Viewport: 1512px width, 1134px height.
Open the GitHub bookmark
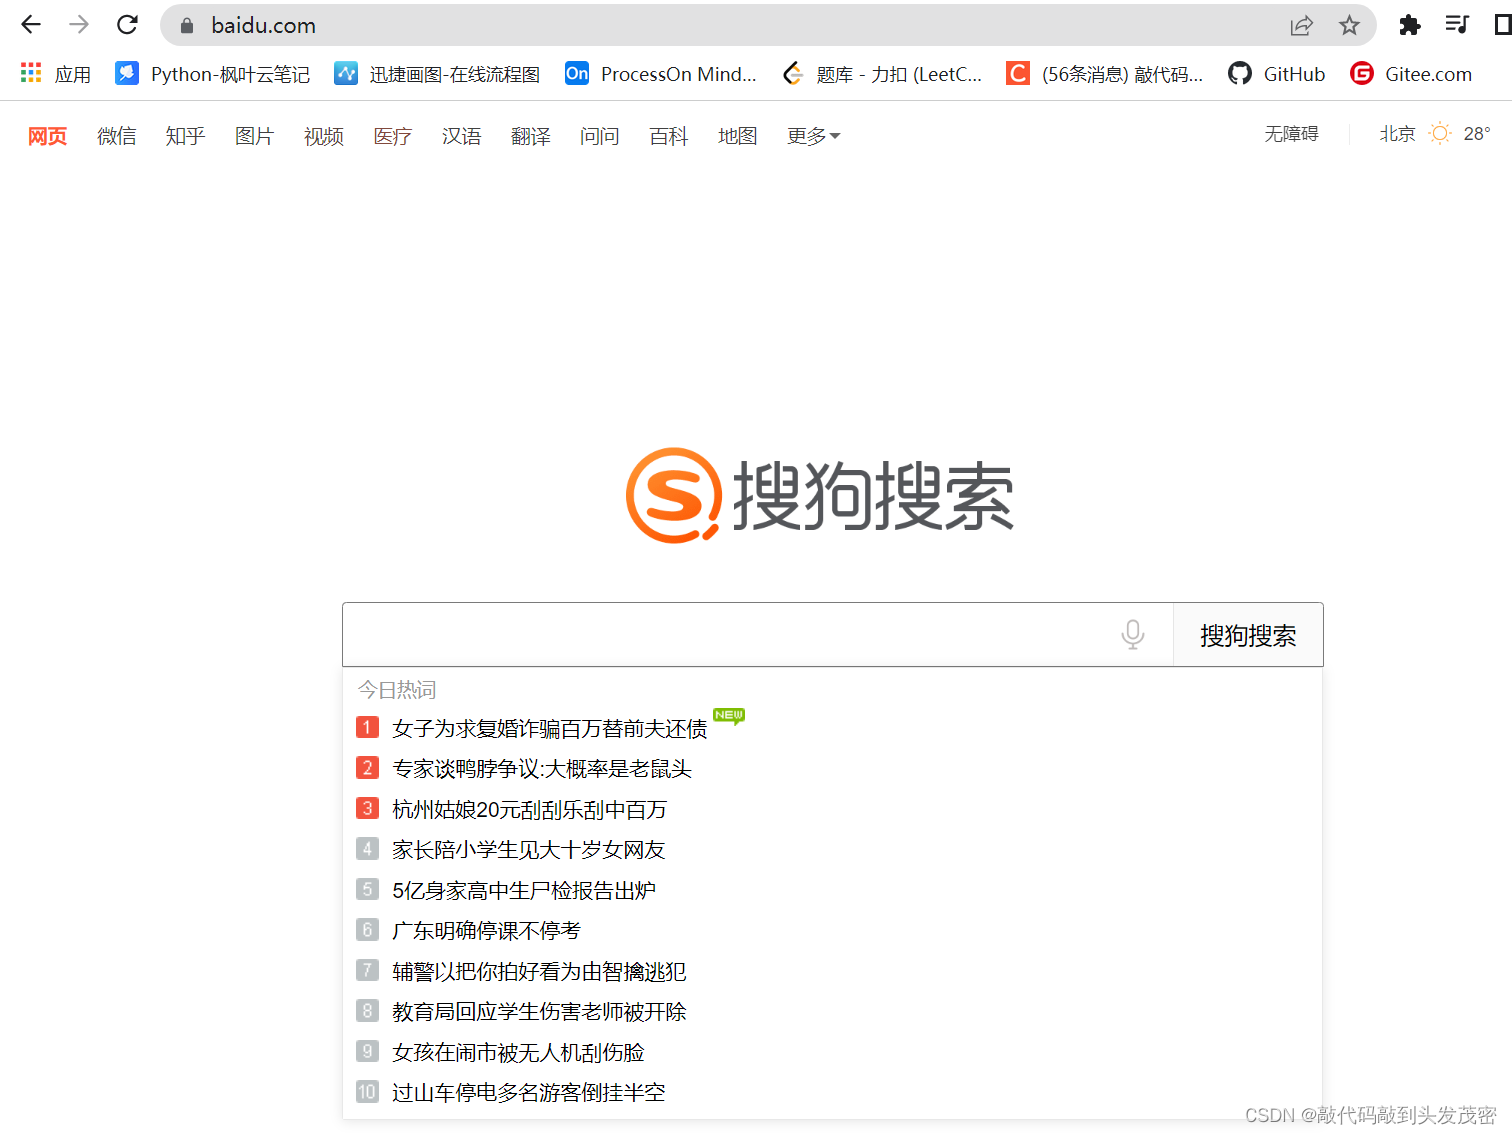click(x=1277, y=74)
